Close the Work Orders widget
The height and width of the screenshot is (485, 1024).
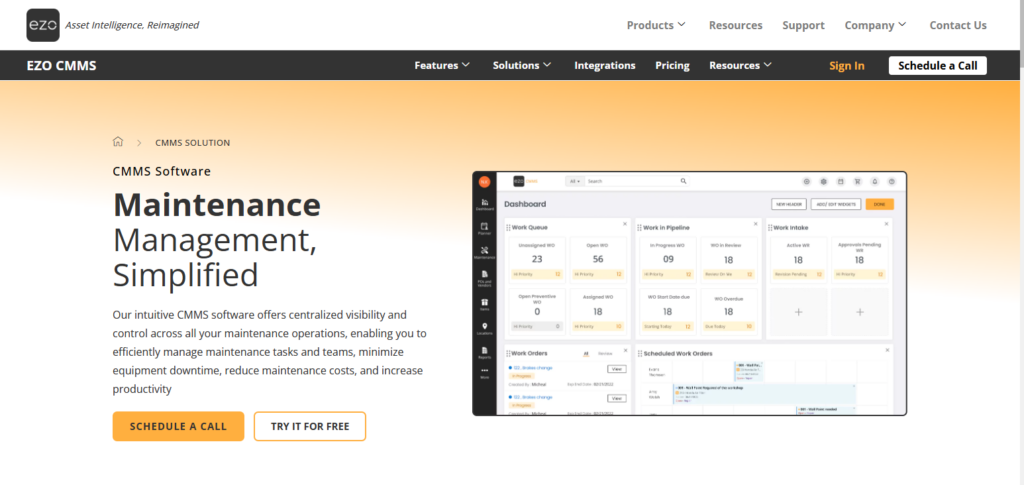coord(625,350)
